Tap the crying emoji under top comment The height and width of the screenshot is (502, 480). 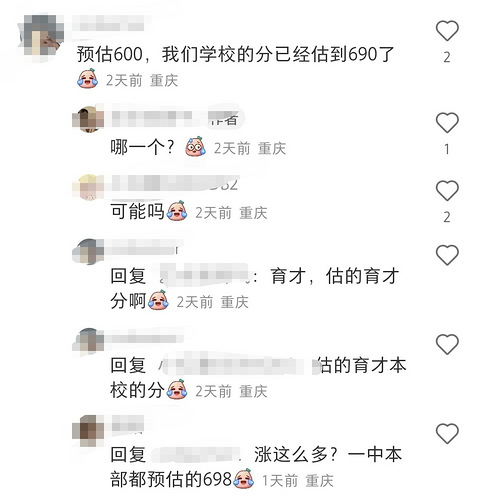click(88, 79)
